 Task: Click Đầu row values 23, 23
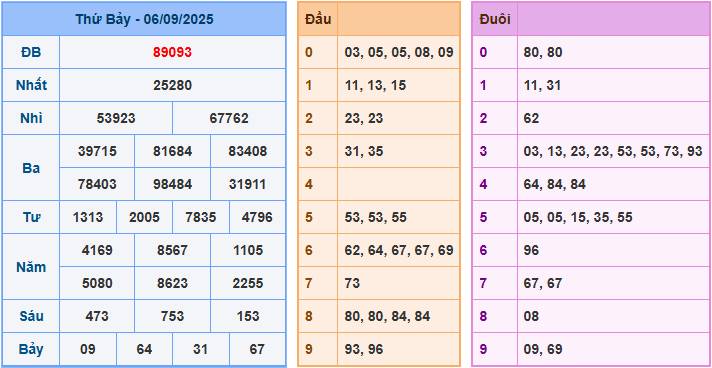(x=363, y=118)
